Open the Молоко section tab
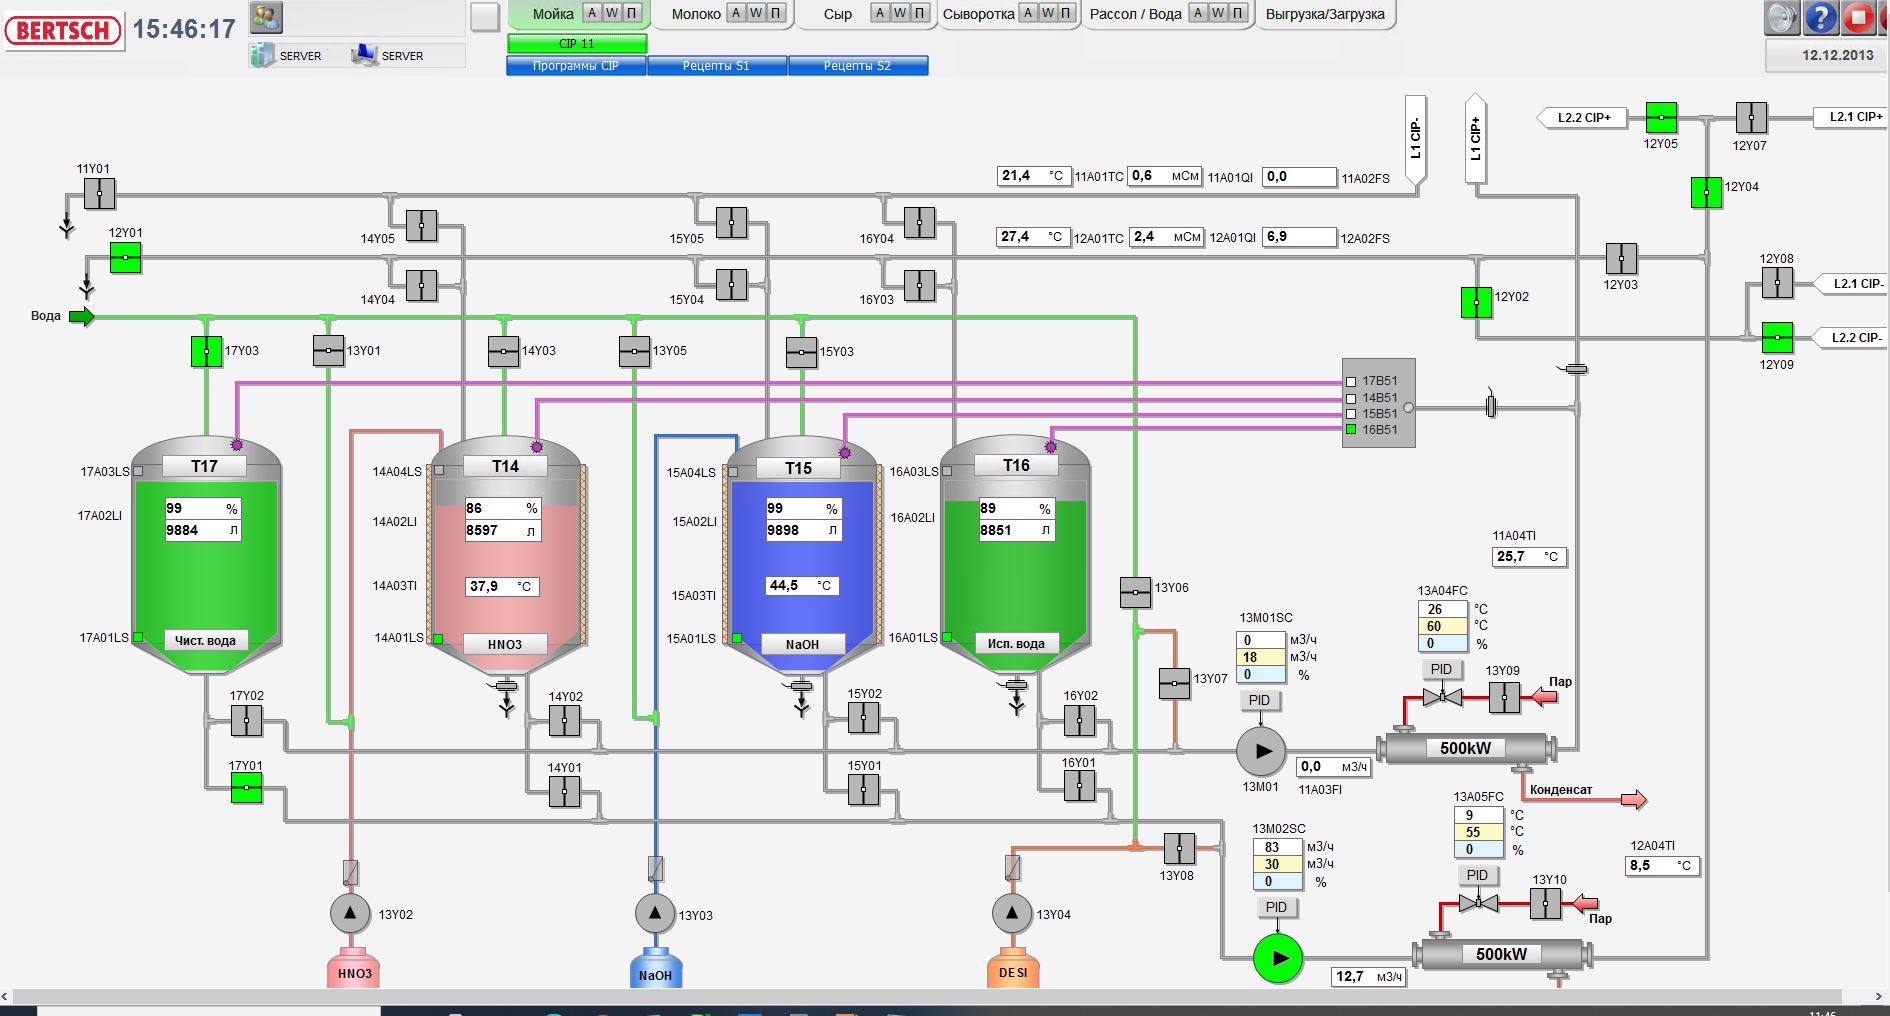 [695, 14]
